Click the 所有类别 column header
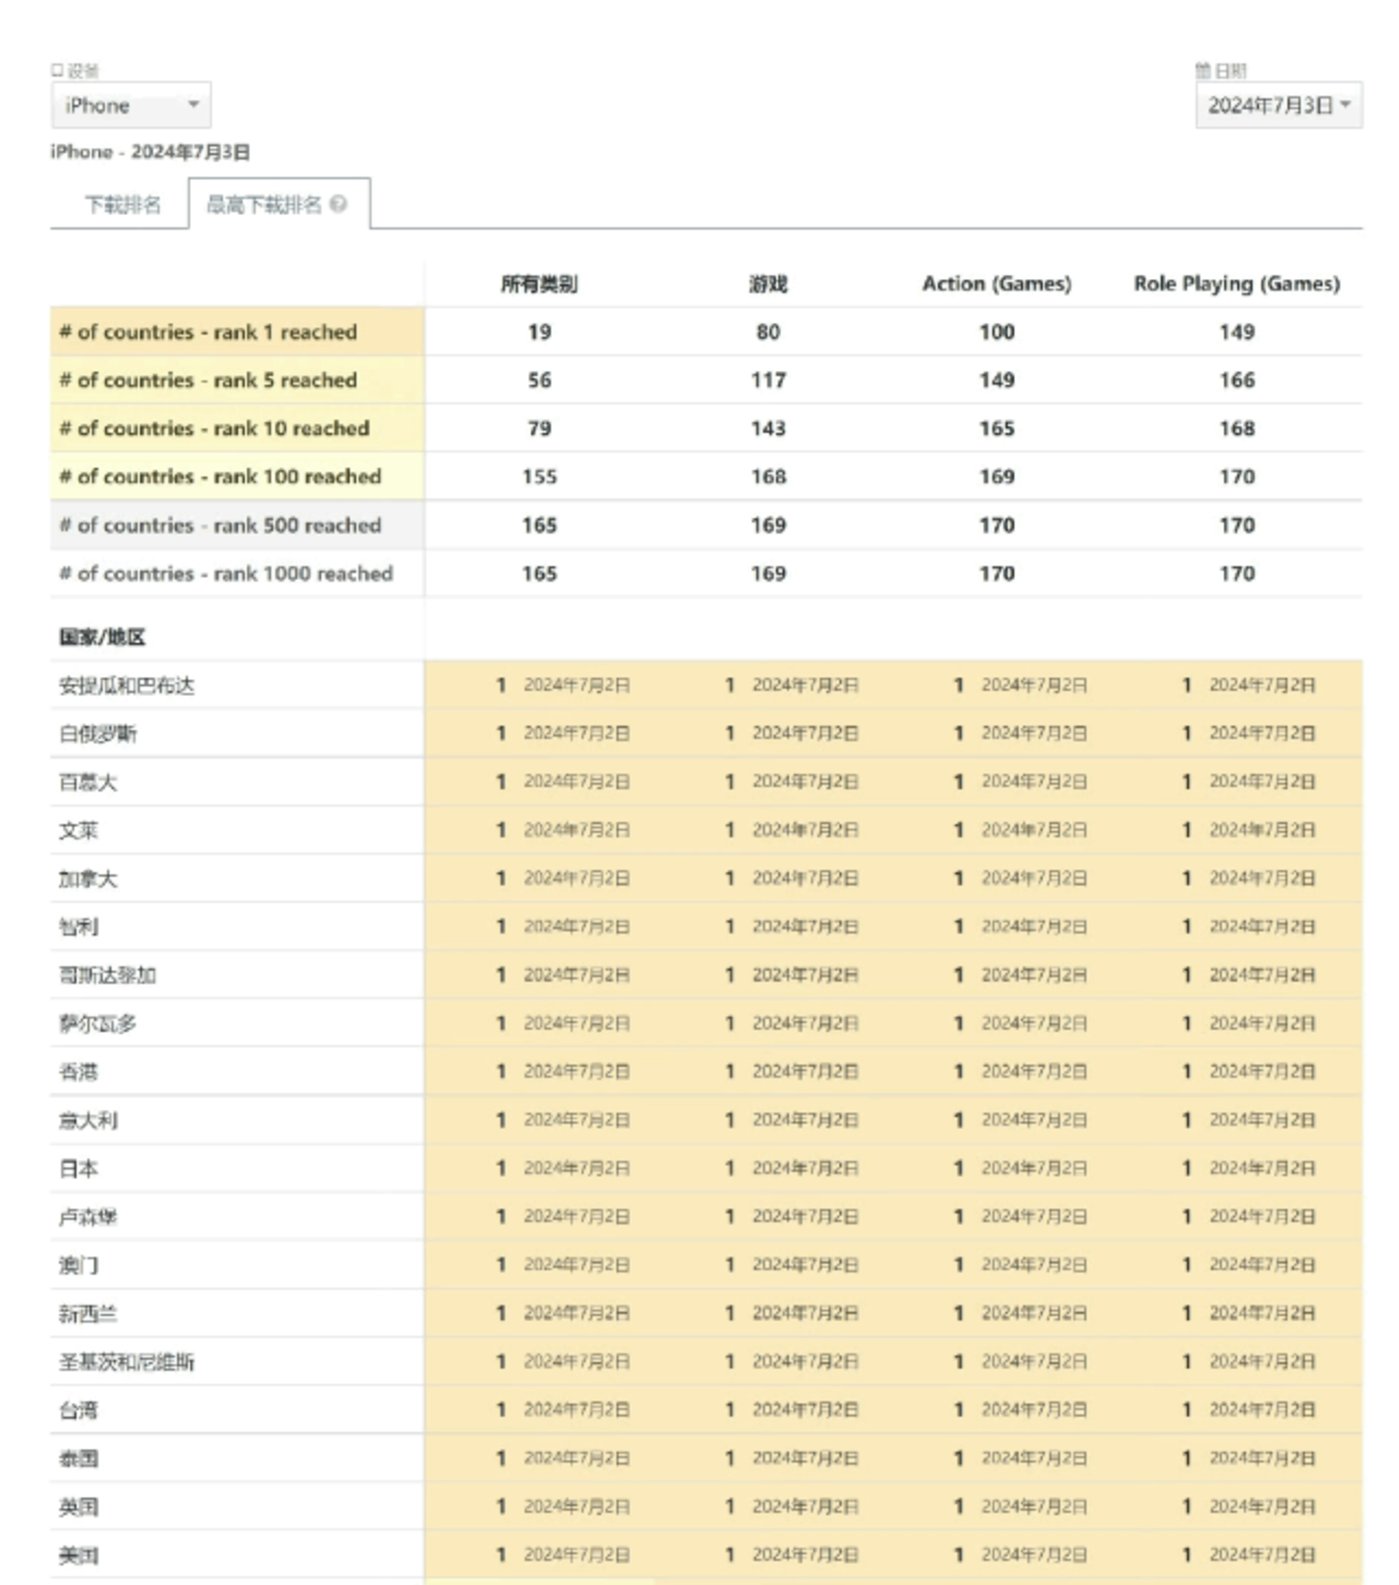 539,284
